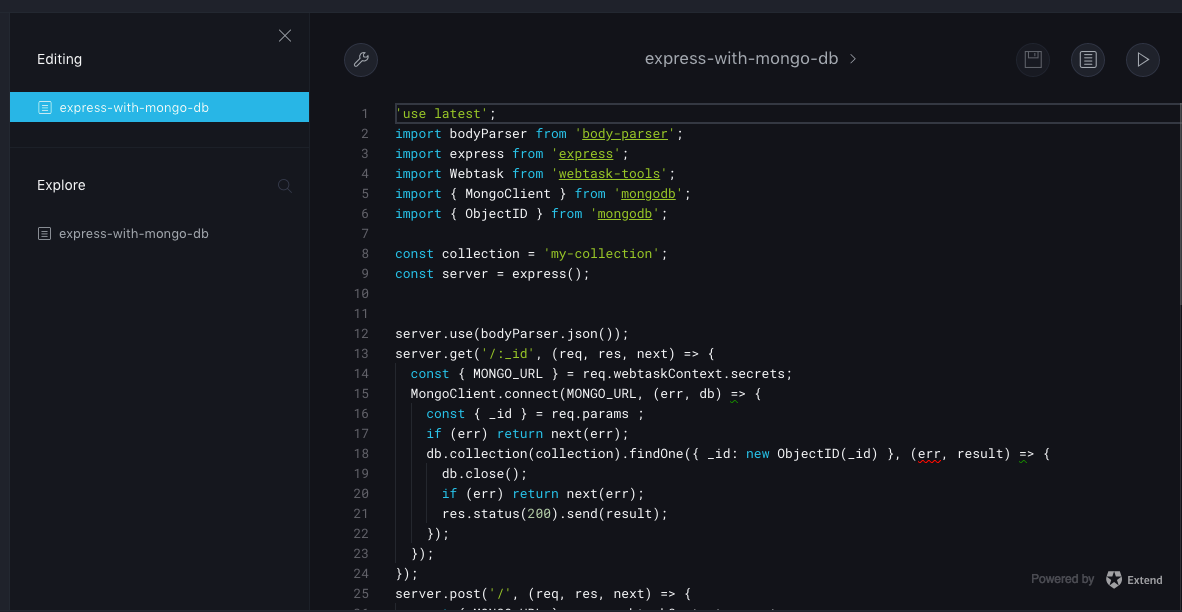The image size is (1182, 612).
Task: Click the Explore section header
Action: tap(61, 185)
